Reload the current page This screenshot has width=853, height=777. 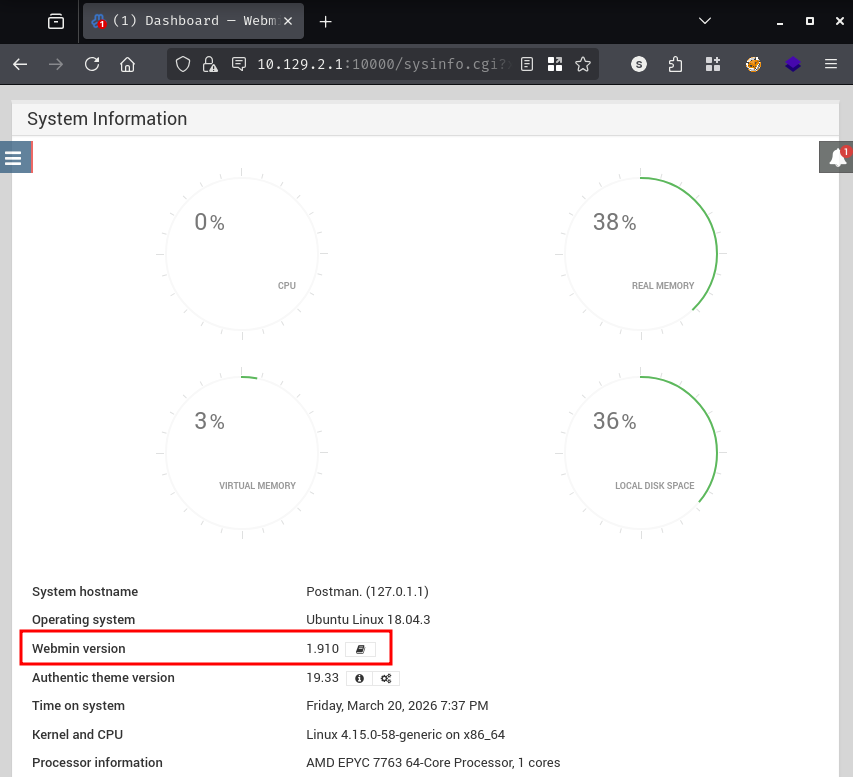click(x=92, y=64)
